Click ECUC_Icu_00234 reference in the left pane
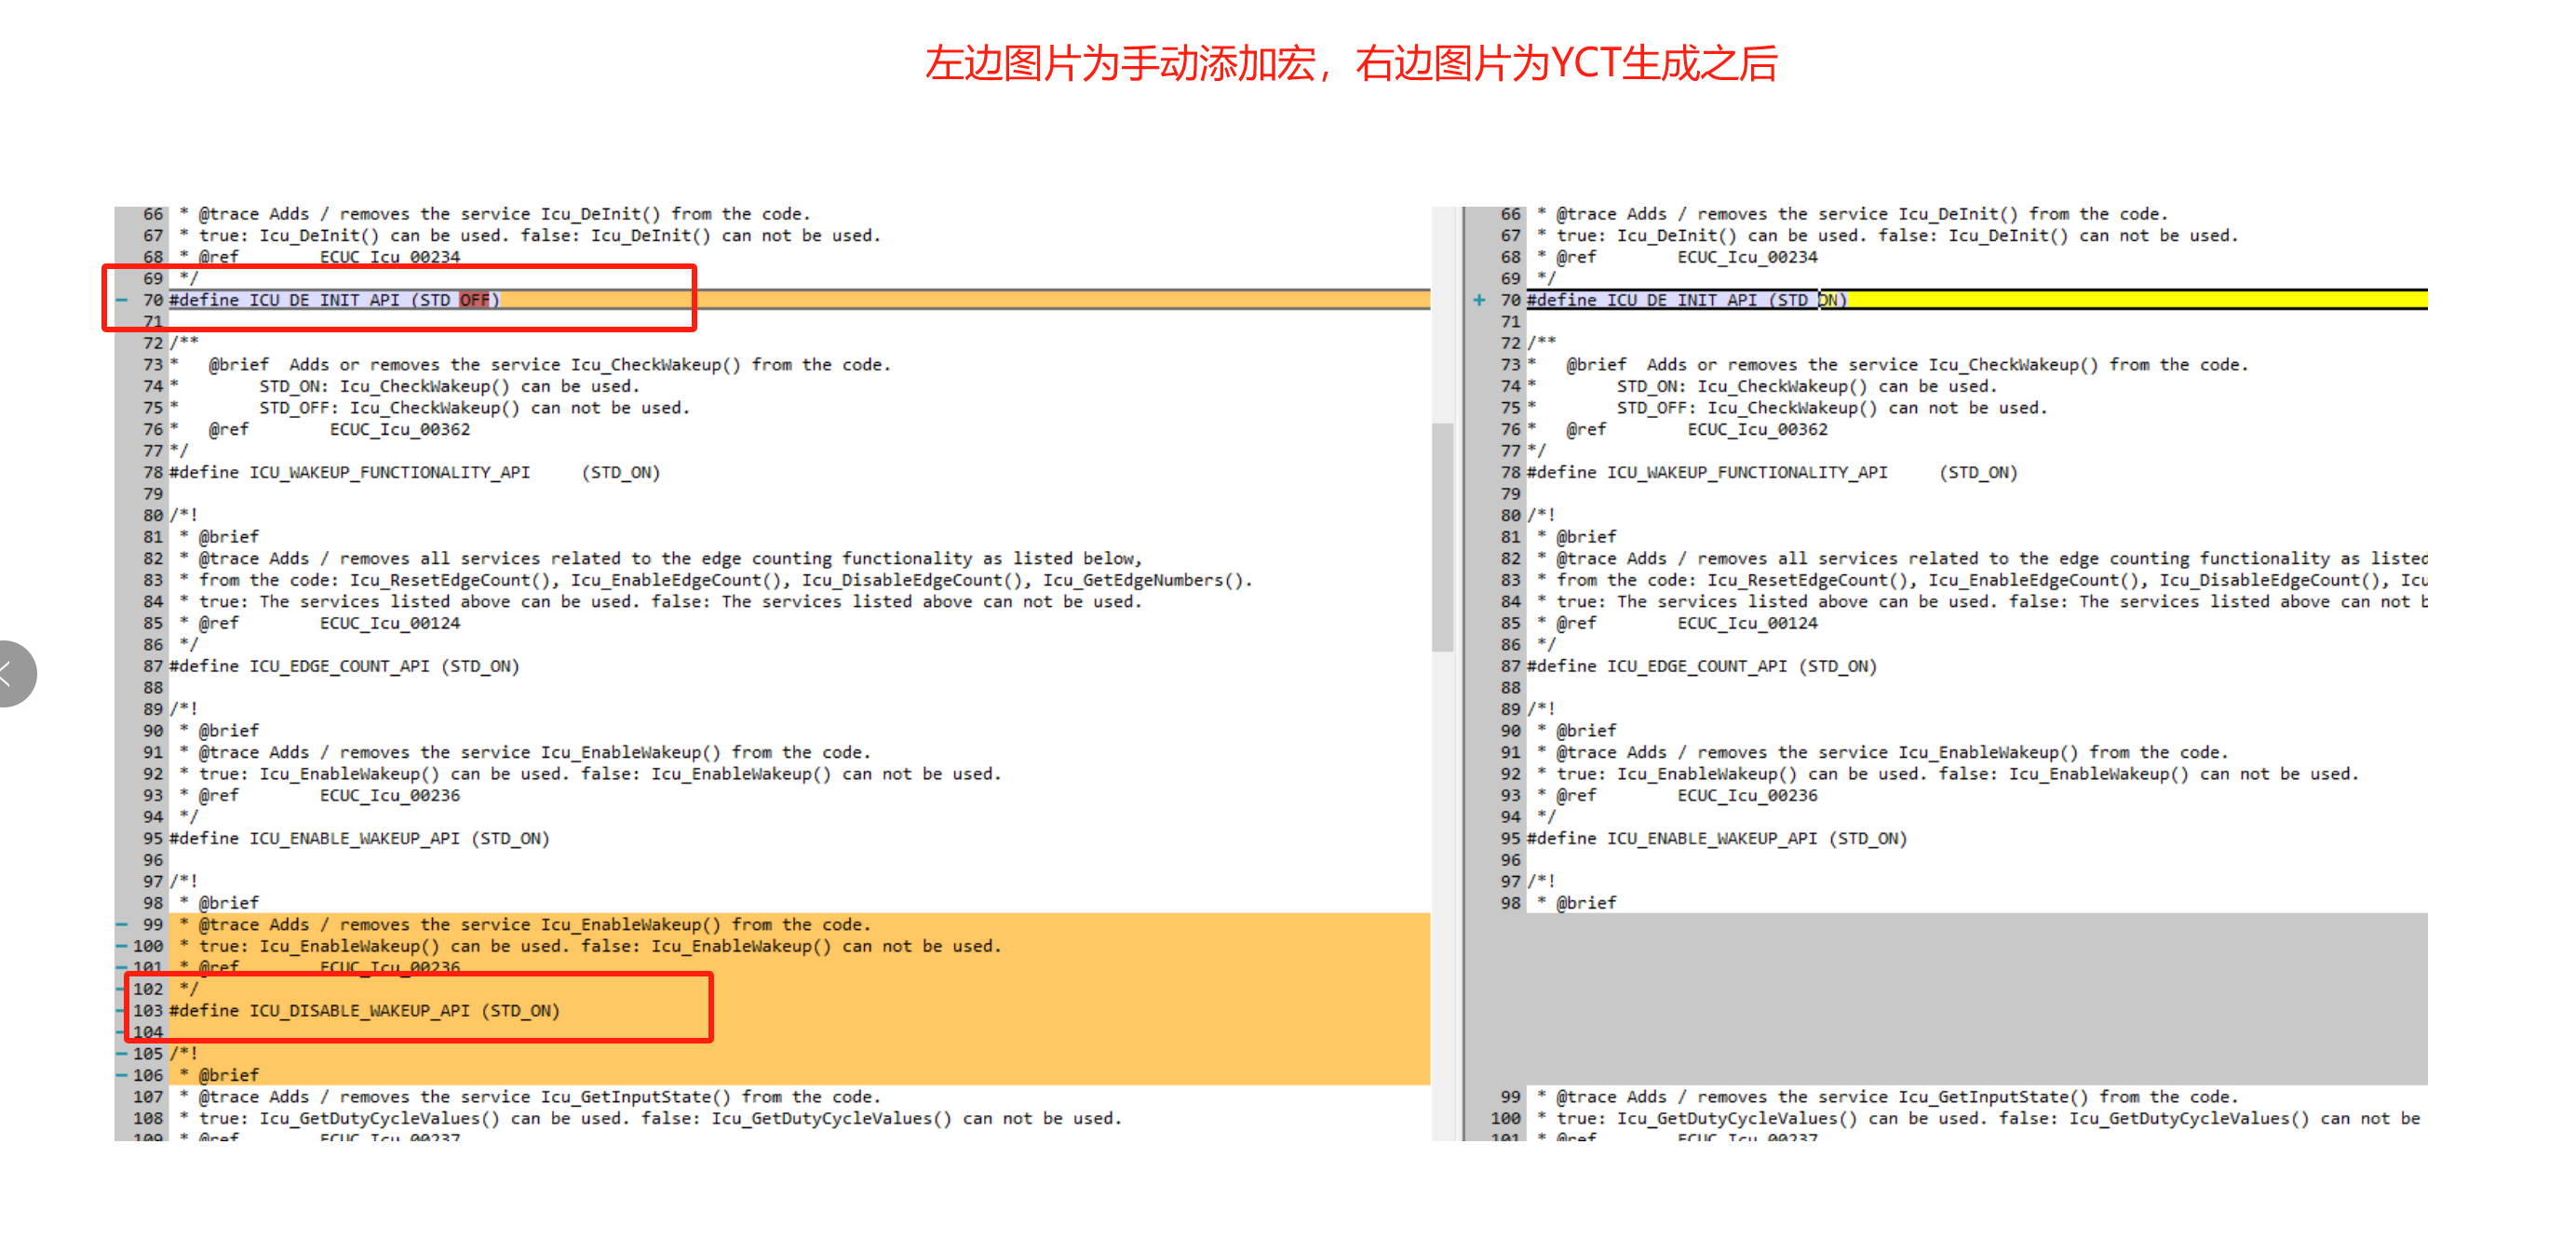The height and width of the screenshot is (1252, 2576). click(x=390, y=257)
